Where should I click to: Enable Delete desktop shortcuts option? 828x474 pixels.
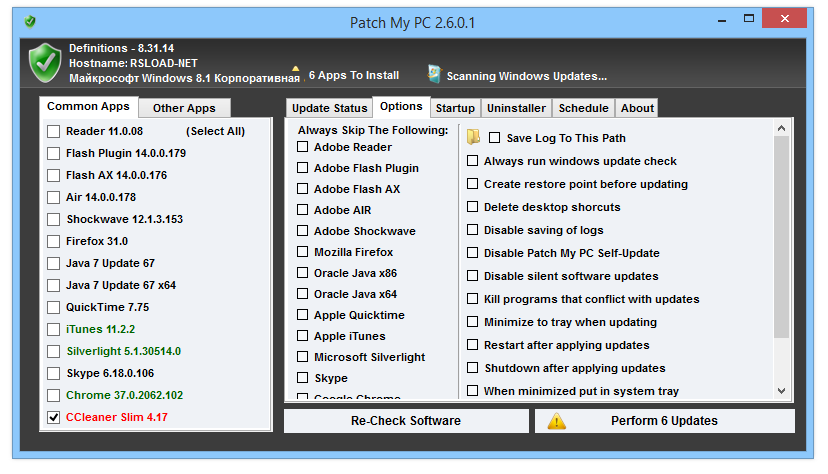[x=473, y=206]
